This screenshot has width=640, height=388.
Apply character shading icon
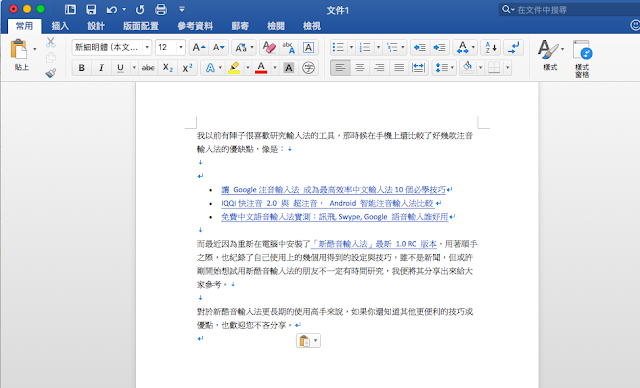(289, 68)
